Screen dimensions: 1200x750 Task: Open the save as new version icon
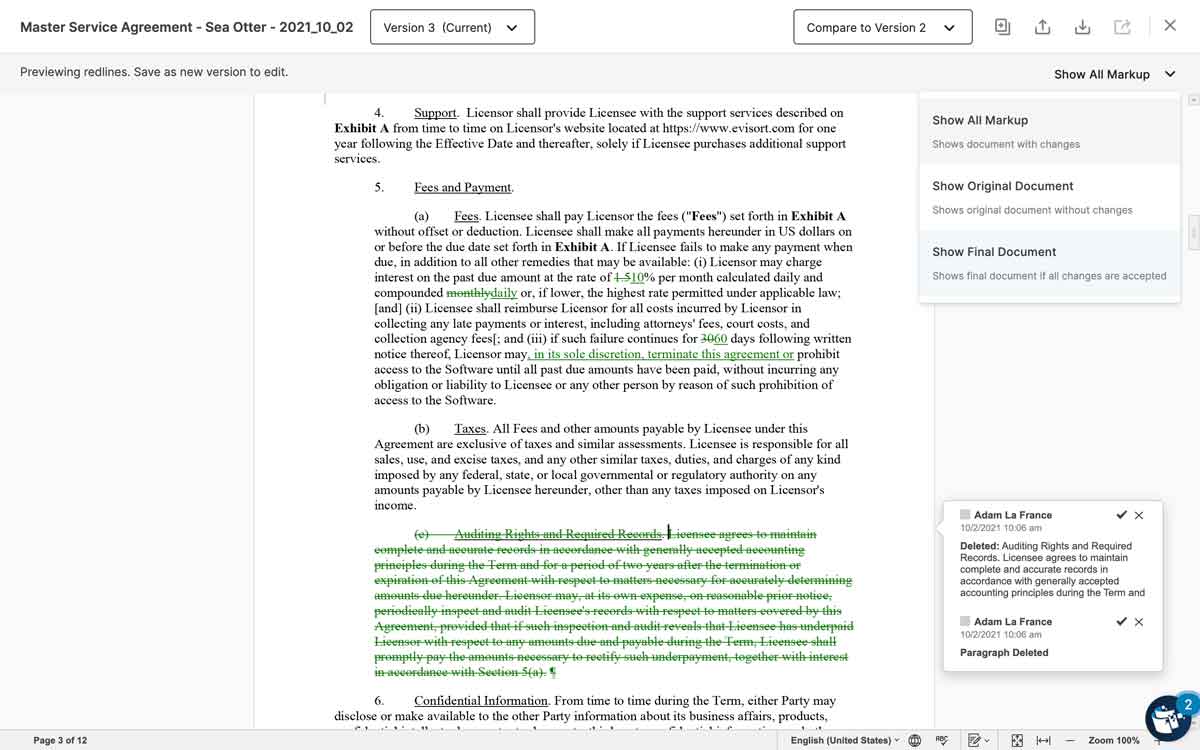[1002, 27]
